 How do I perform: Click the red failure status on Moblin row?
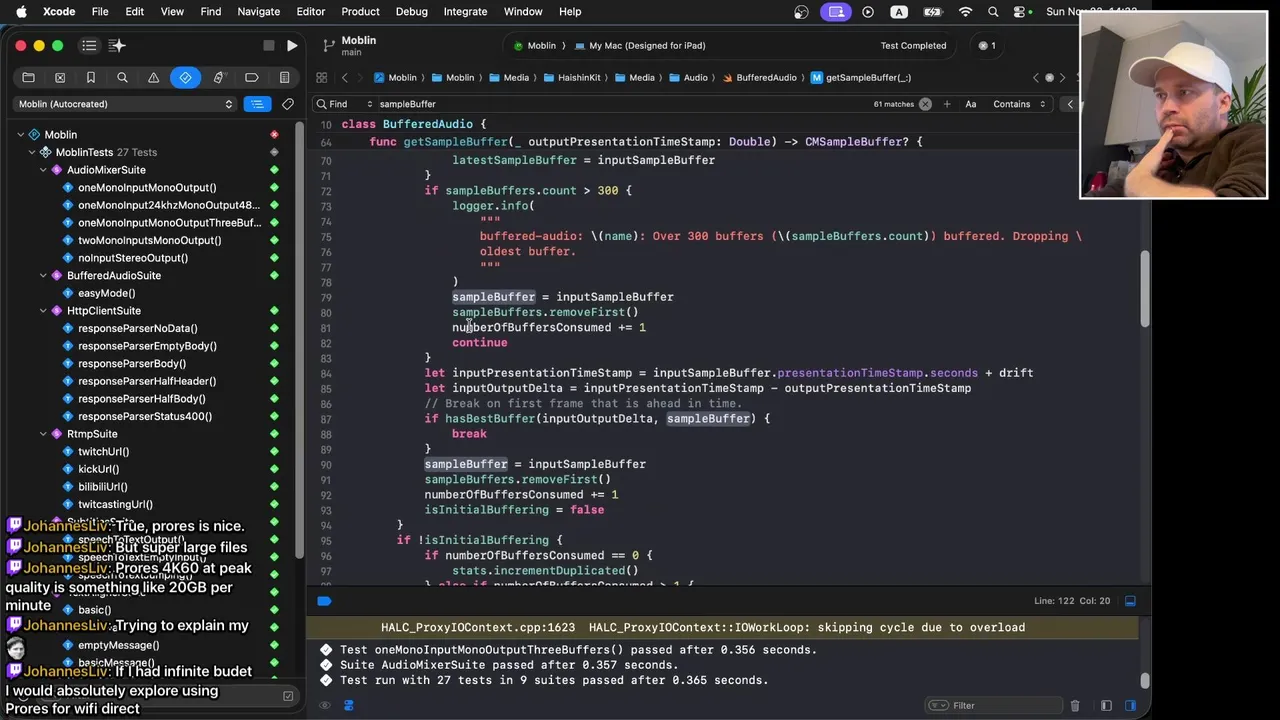click(274, 135)
